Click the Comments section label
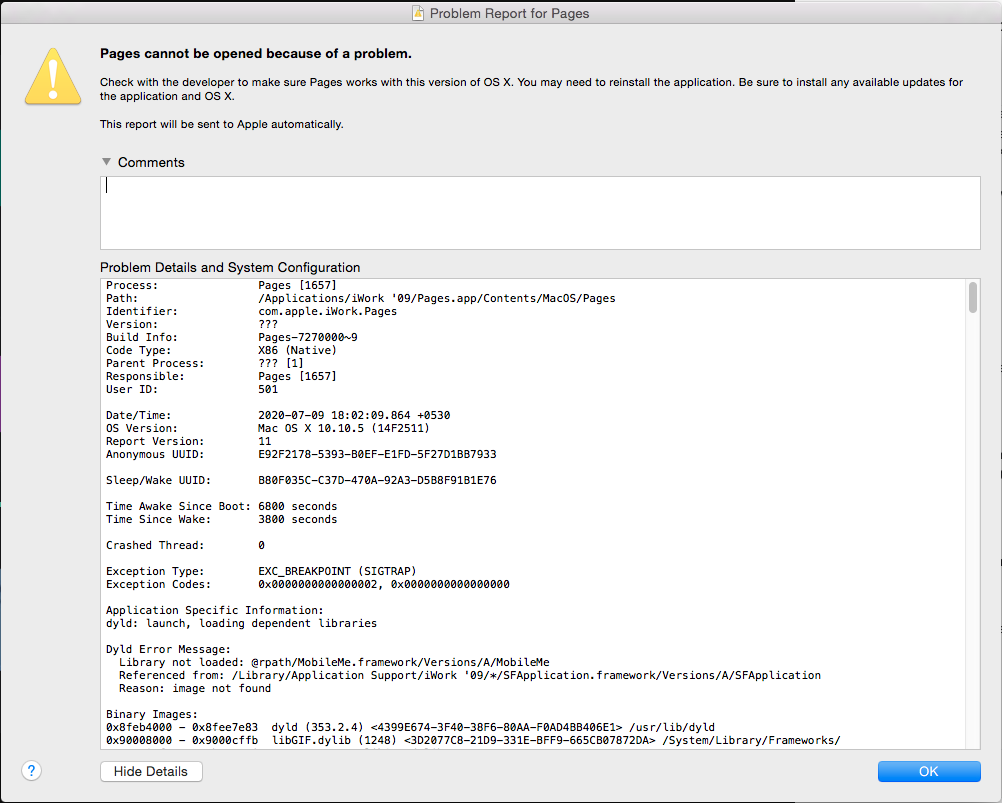This screenshot has height=803, width=1002. tap(151, 162)
